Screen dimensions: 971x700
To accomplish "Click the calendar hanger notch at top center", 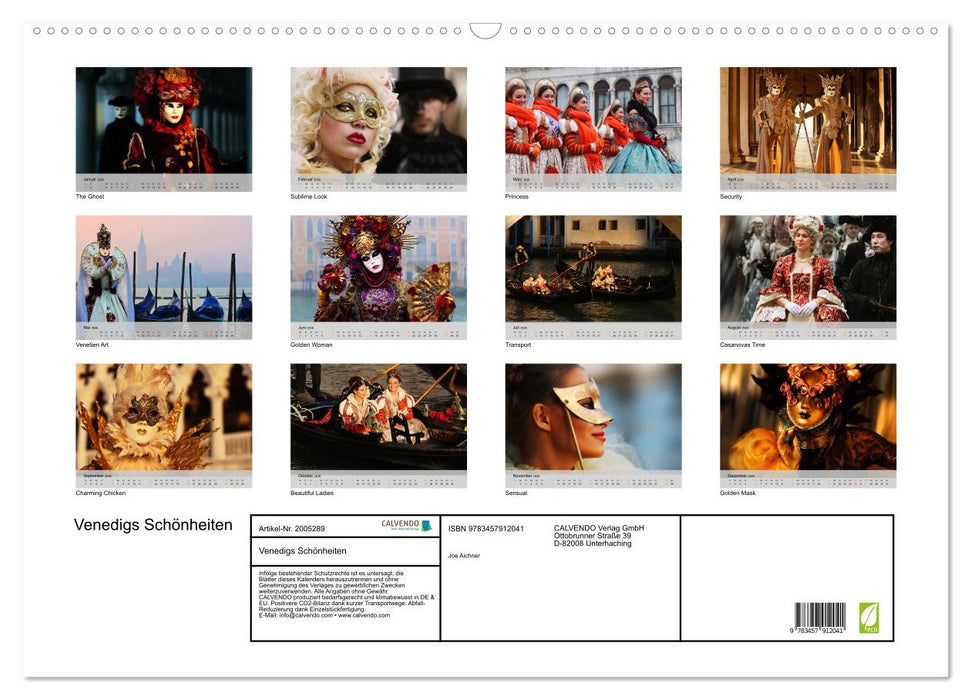I will point(485,31).
